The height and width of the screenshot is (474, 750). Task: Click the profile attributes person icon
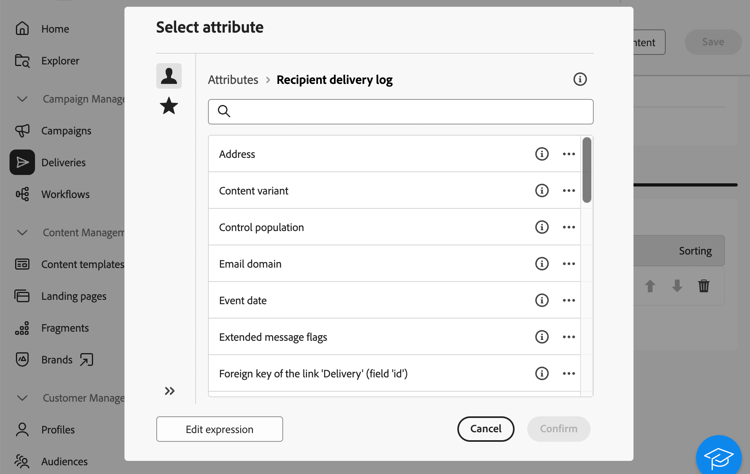169,76
